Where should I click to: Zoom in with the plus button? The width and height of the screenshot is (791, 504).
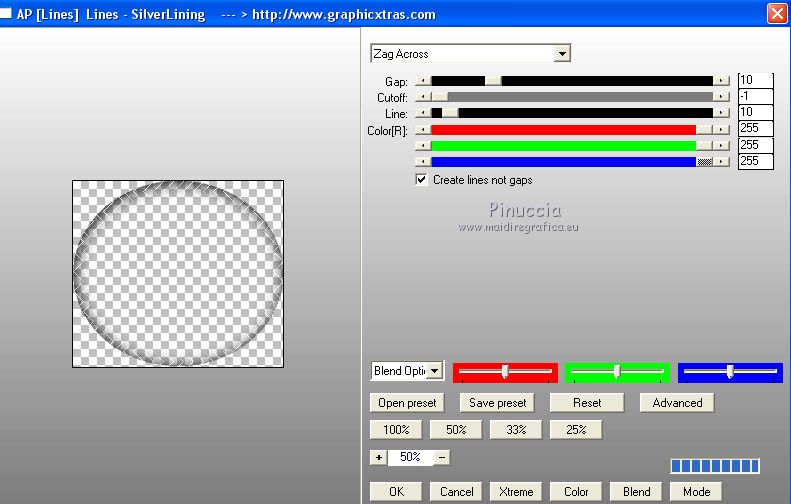[378, 457]
